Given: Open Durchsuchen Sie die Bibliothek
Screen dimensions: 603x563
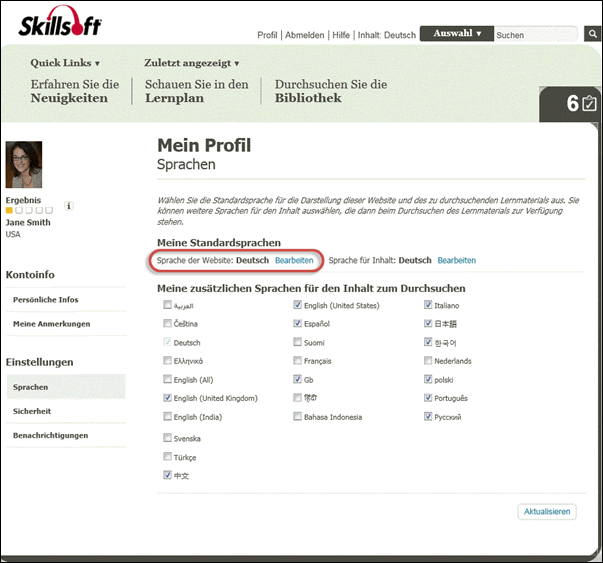Looking at the screenshot, I should 331,91.
